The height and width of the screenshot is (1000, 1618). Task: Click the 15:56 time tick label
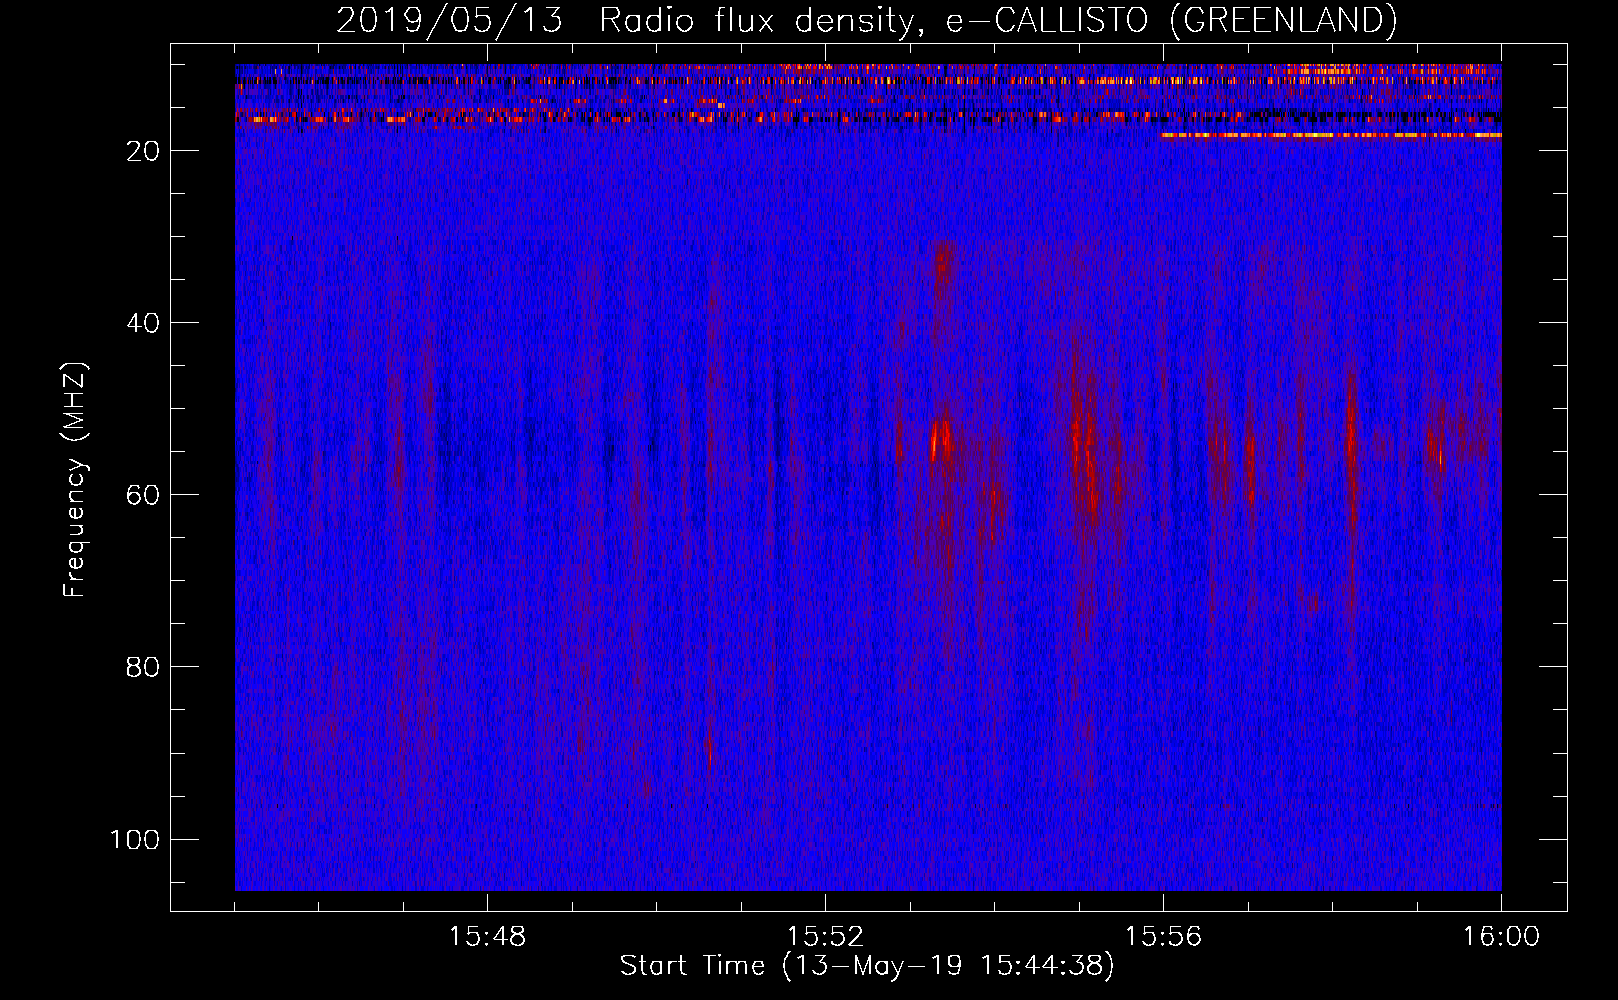tap(1163, 937)
